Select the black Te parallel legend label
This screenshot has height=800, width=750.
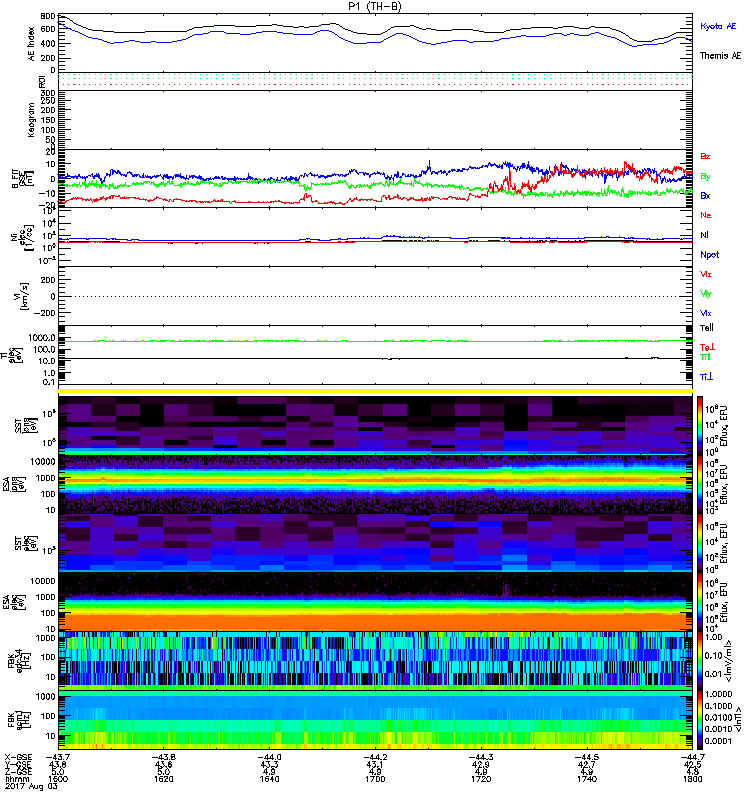[x=707, y=328]
